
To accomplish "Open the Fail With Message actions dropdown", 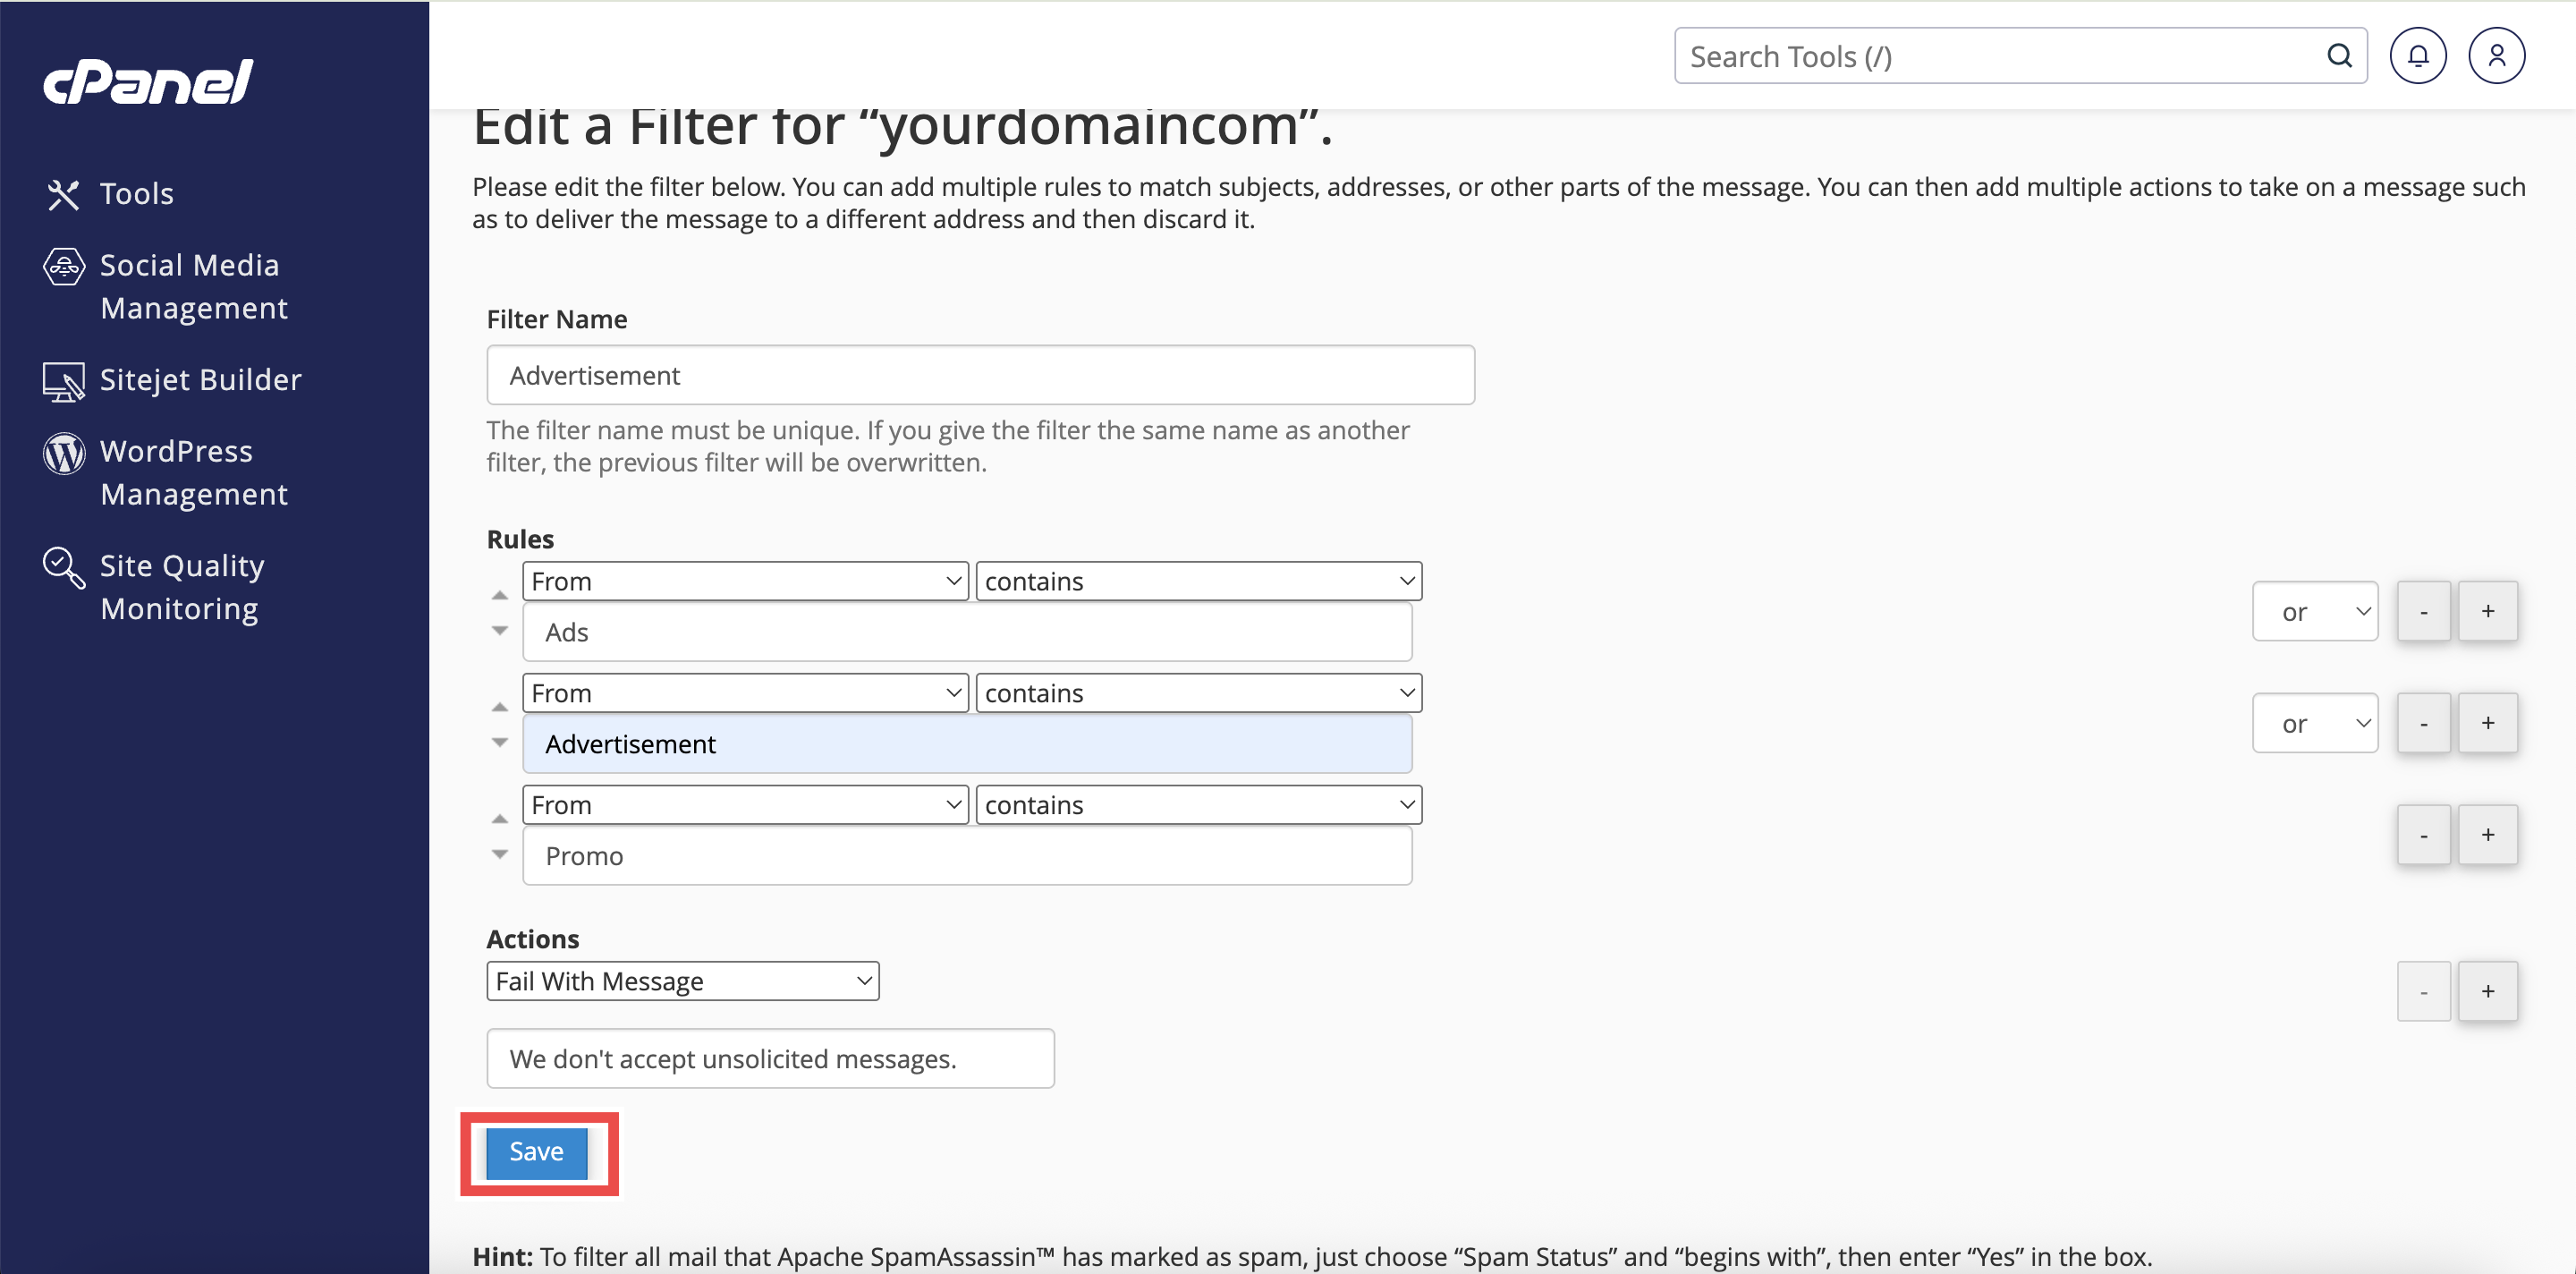I will pos(683,981).
